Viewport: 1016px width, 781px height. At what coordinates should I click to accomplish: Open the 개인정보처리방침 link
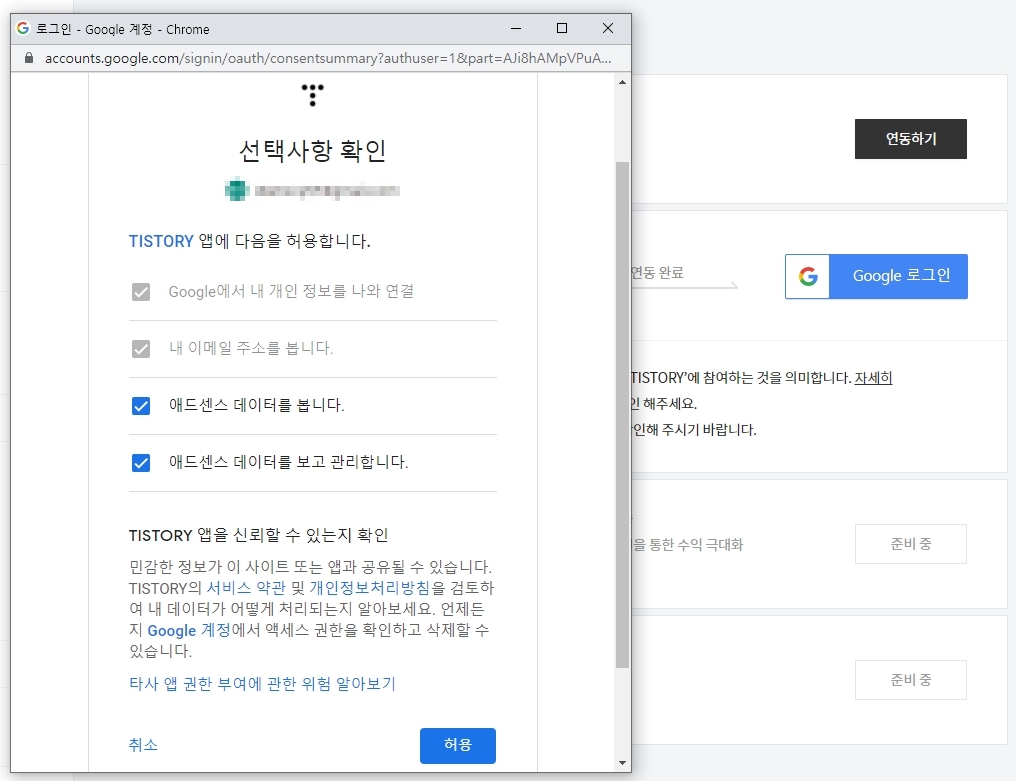(x=369, y=588)
